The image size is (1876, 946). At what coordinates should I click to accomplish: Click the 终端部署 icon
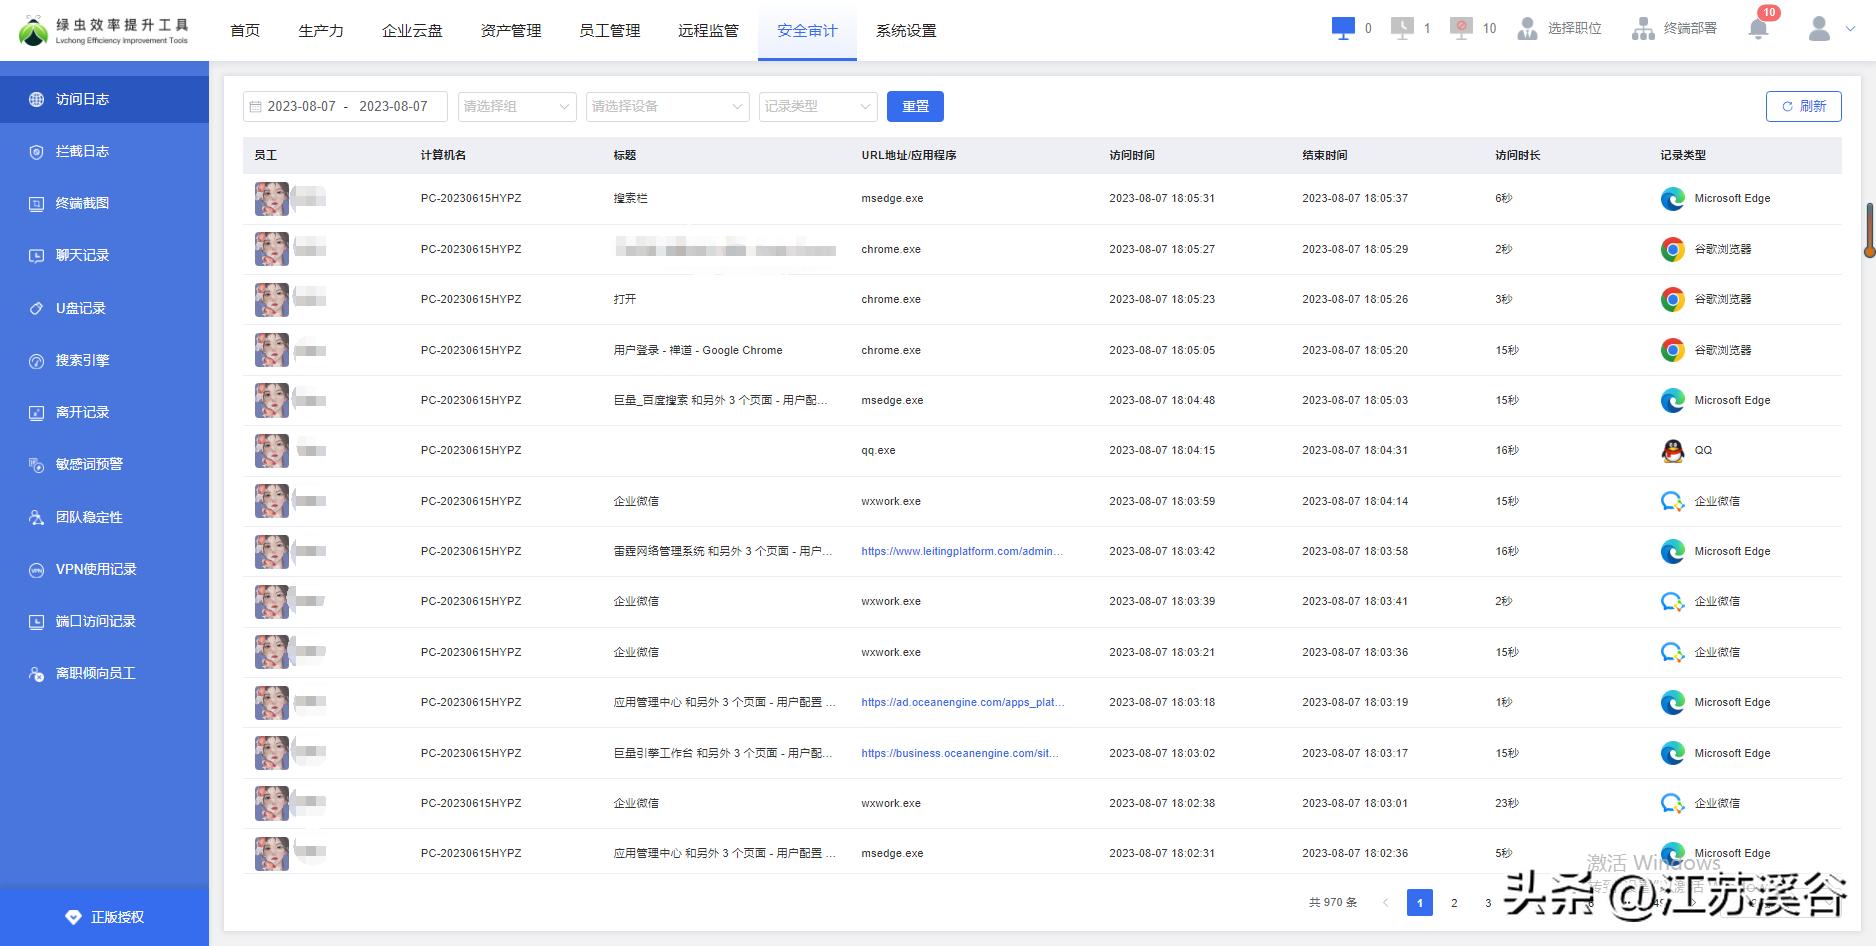[x=1643, y=29]
